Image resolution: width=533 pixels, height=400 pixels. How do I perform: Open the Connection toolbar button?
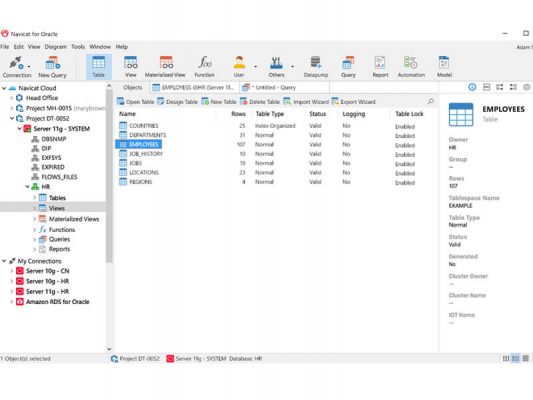coord(16,67)
